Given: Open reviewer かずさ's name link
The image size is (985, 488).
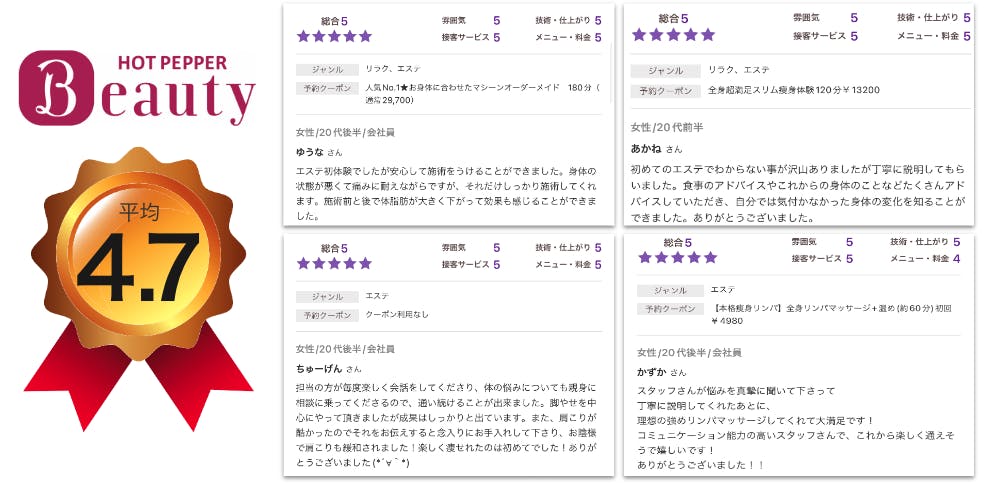Looking at the screenshot, I should coord(651,372).
